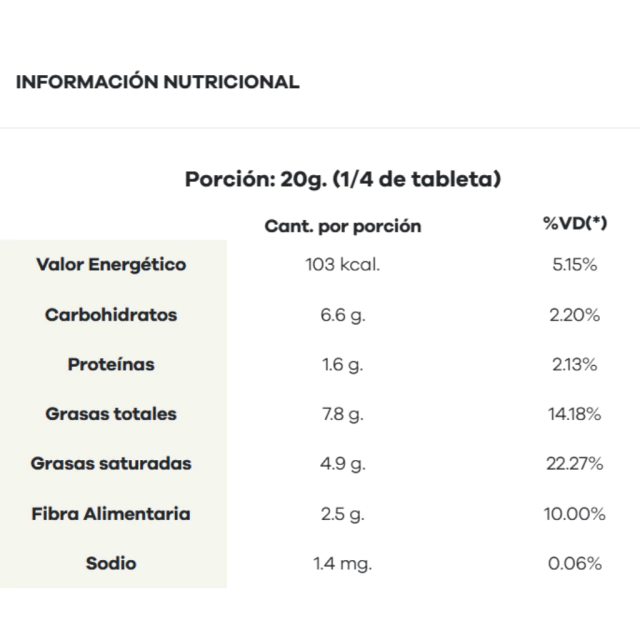
Task: Click the 1.4 mg. sodium amount
Action: (343, 564)
